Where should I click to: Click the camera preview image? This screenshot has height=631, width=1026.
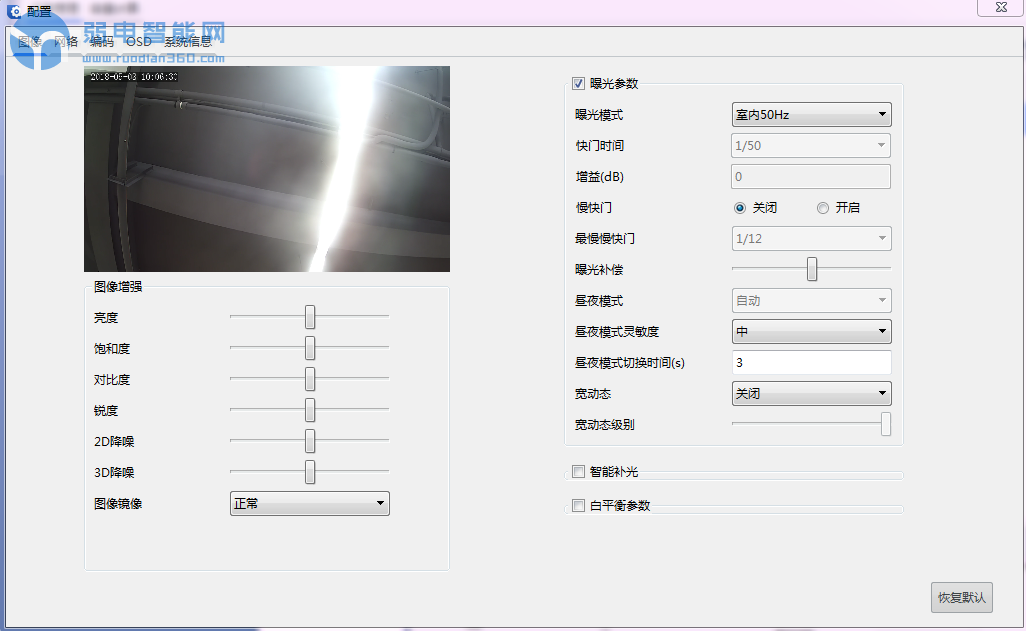(267, 169)
